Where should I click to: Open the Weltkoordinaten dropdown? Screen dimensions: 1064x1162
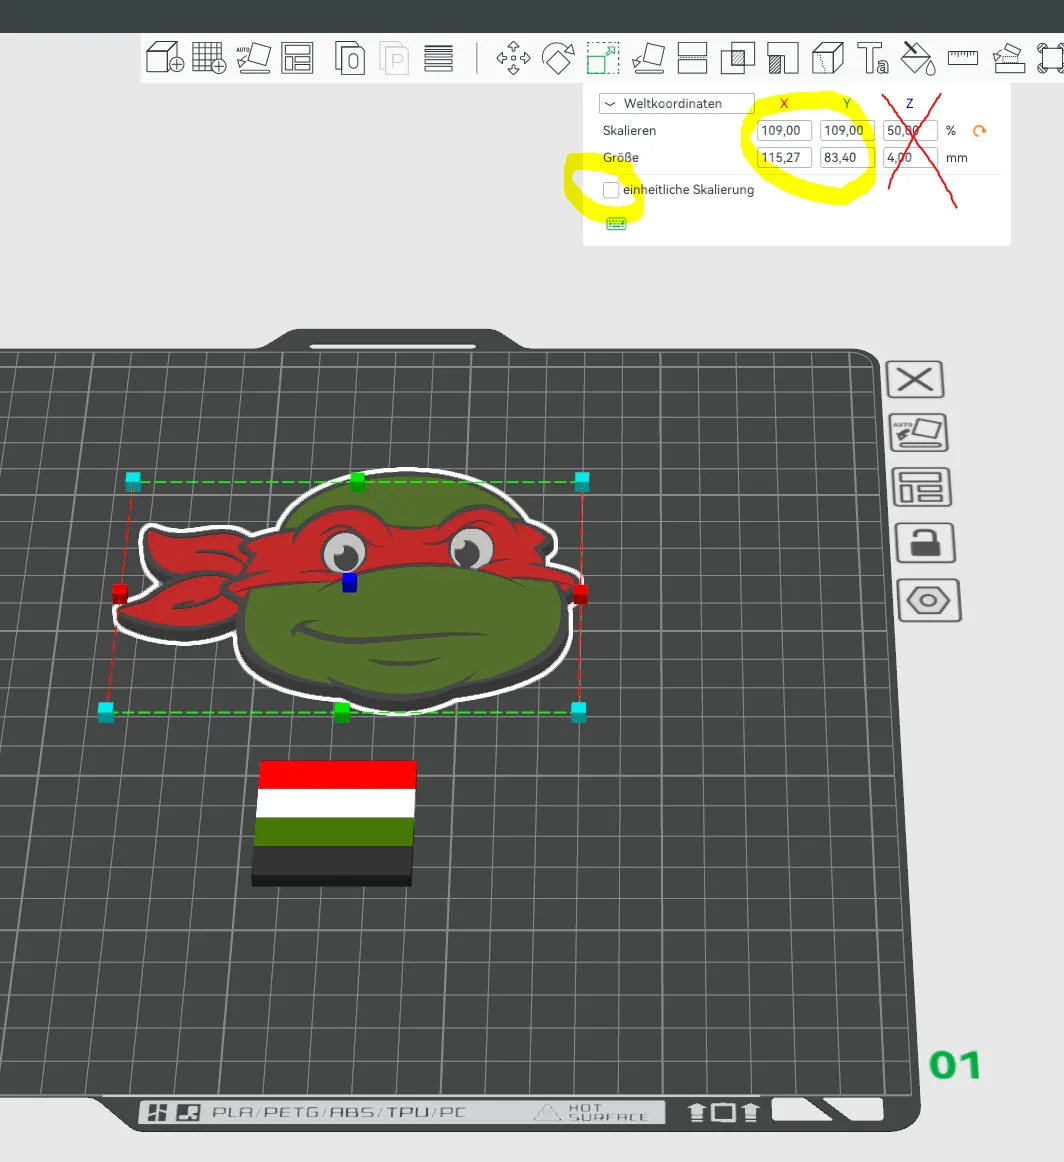tap(676, 103)
